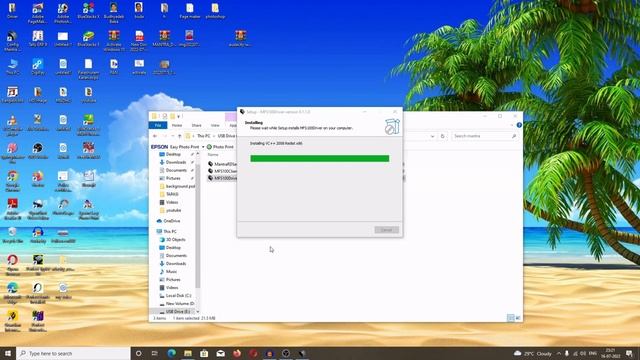Select the This PC desktop icon
640x360 pixels.
(x=12, y=67)
